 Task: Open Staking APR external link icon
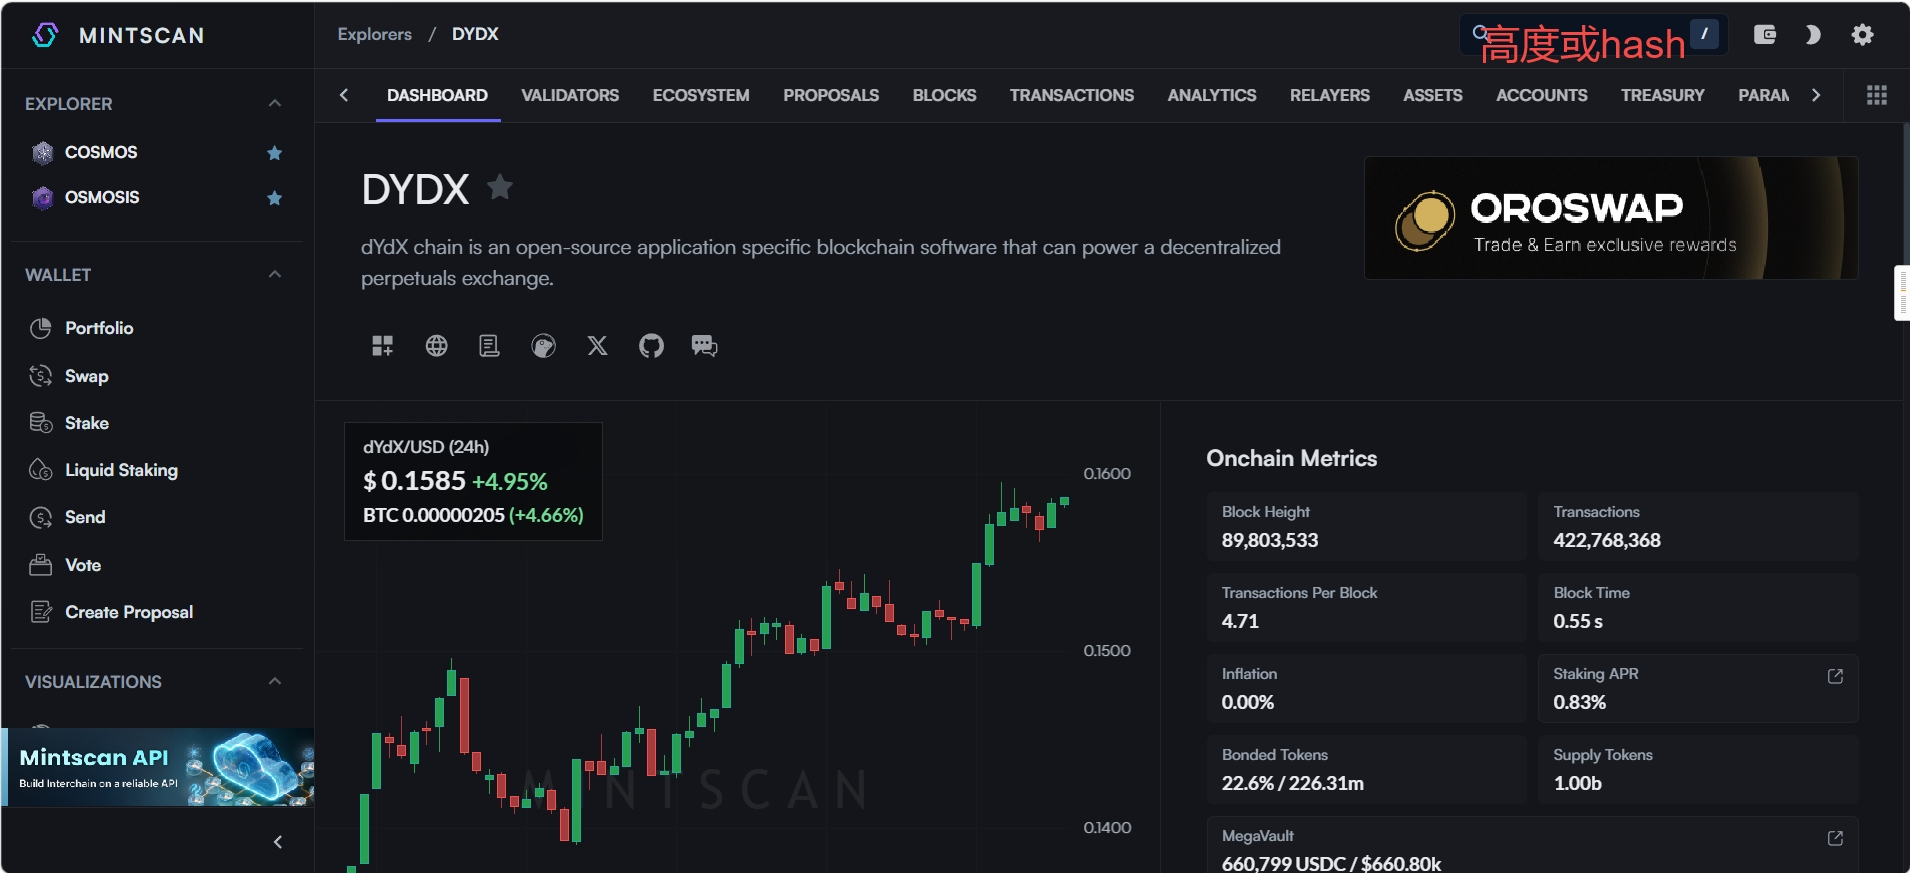1835,676
